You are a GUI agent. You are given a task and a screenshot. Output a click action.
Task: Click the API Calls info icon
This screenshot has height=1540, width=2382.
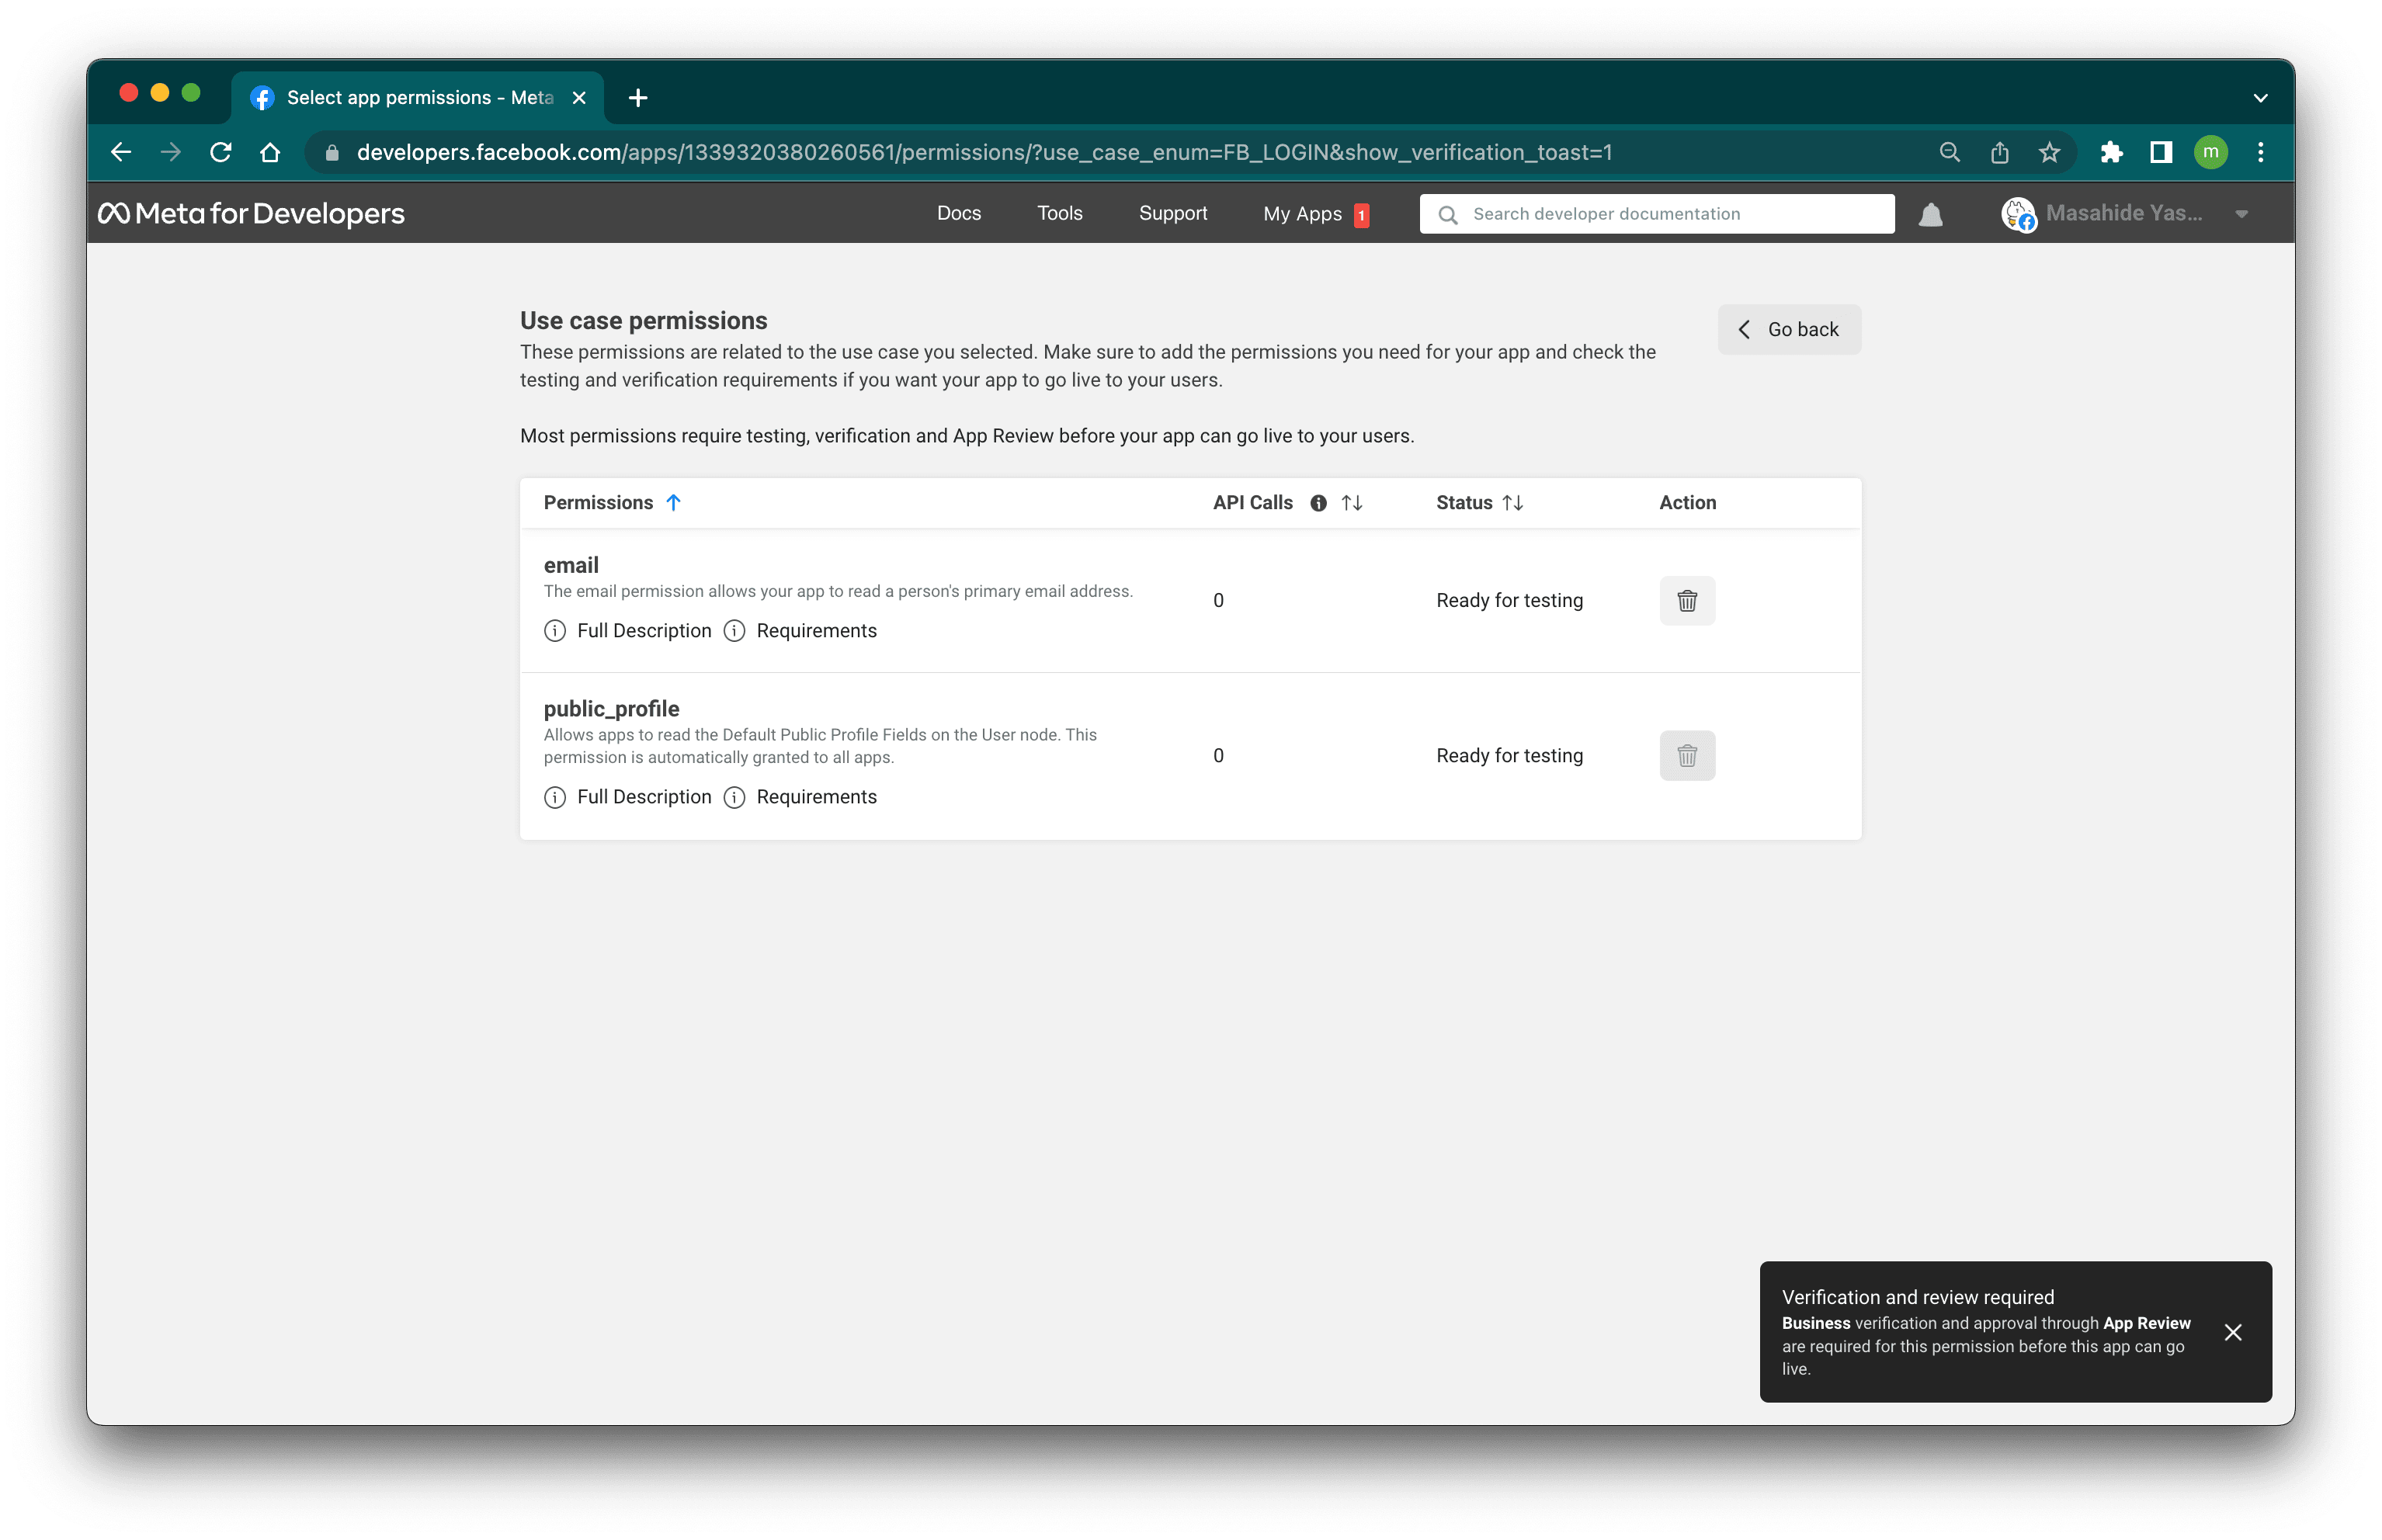tap(1318, 503)
